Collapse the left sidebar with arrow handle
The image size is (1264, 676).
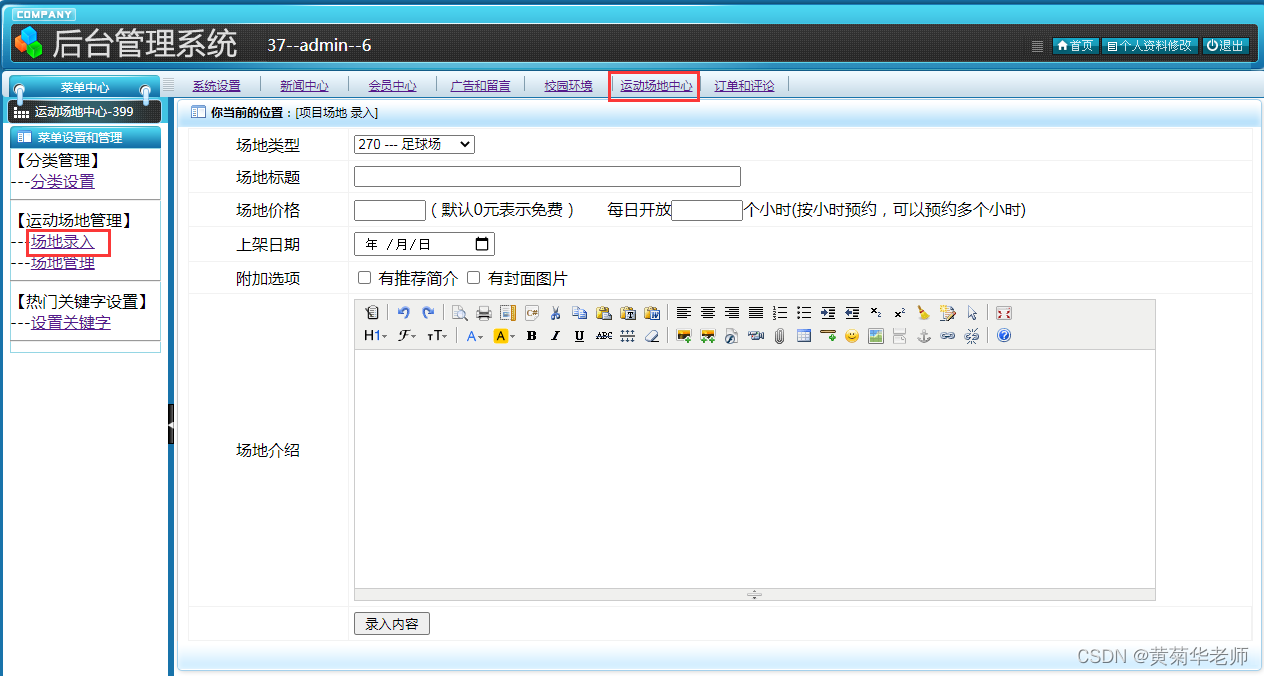click(x=171, y=425)
